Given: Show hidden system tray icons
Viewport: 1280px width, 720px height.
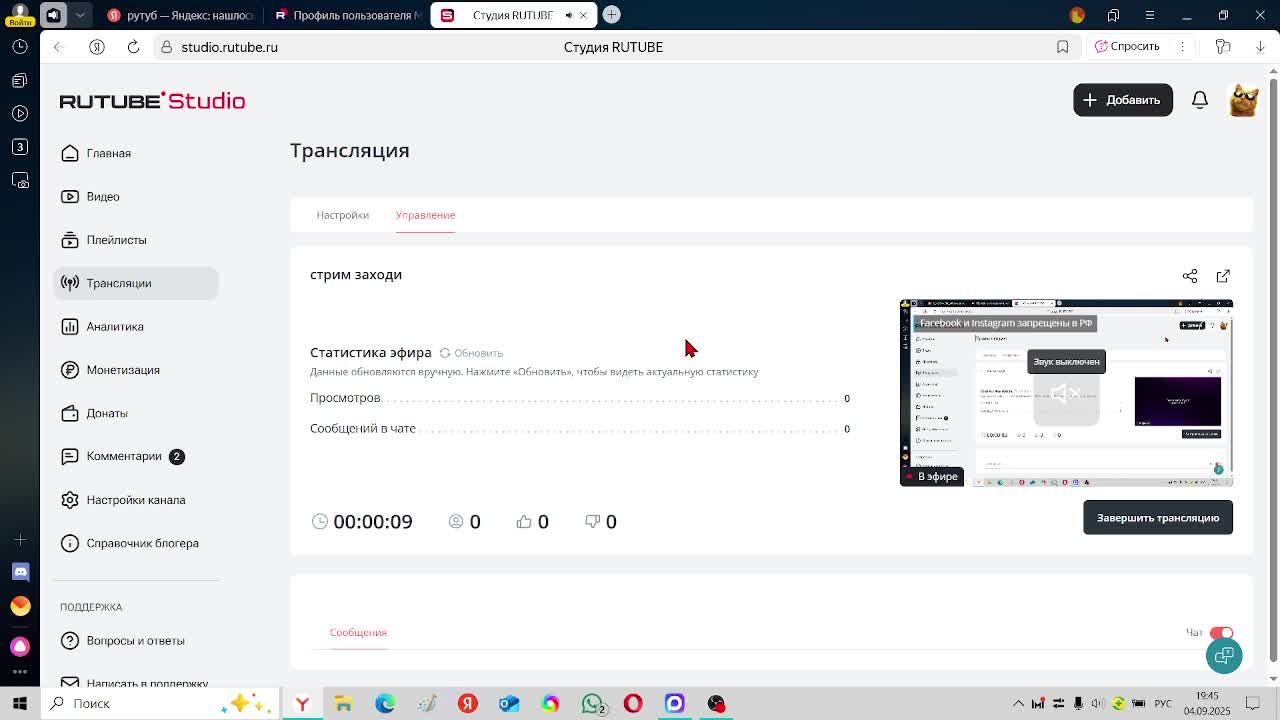Looking at the screenshot, I should [x=1018, y=703].
